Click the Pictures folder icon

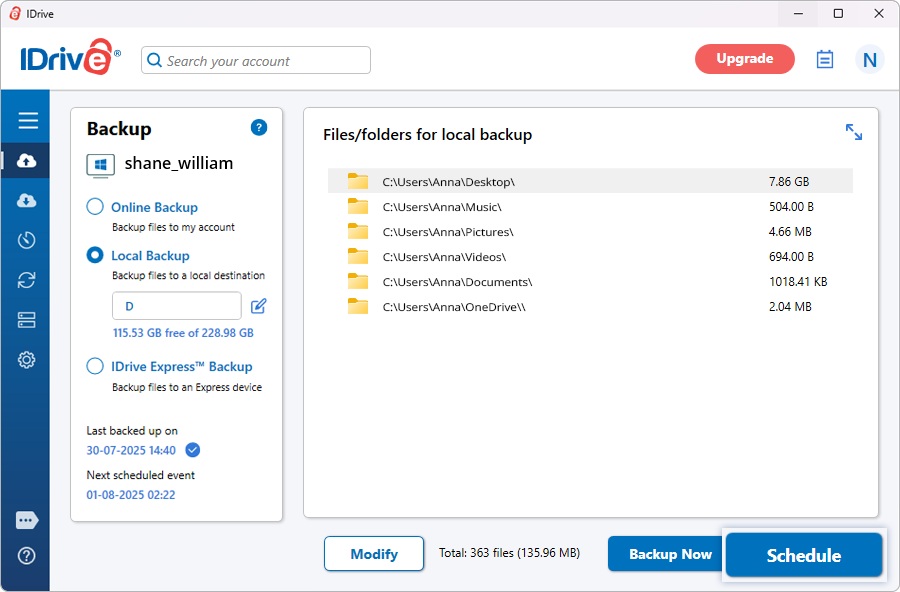[x=358, y=231]
